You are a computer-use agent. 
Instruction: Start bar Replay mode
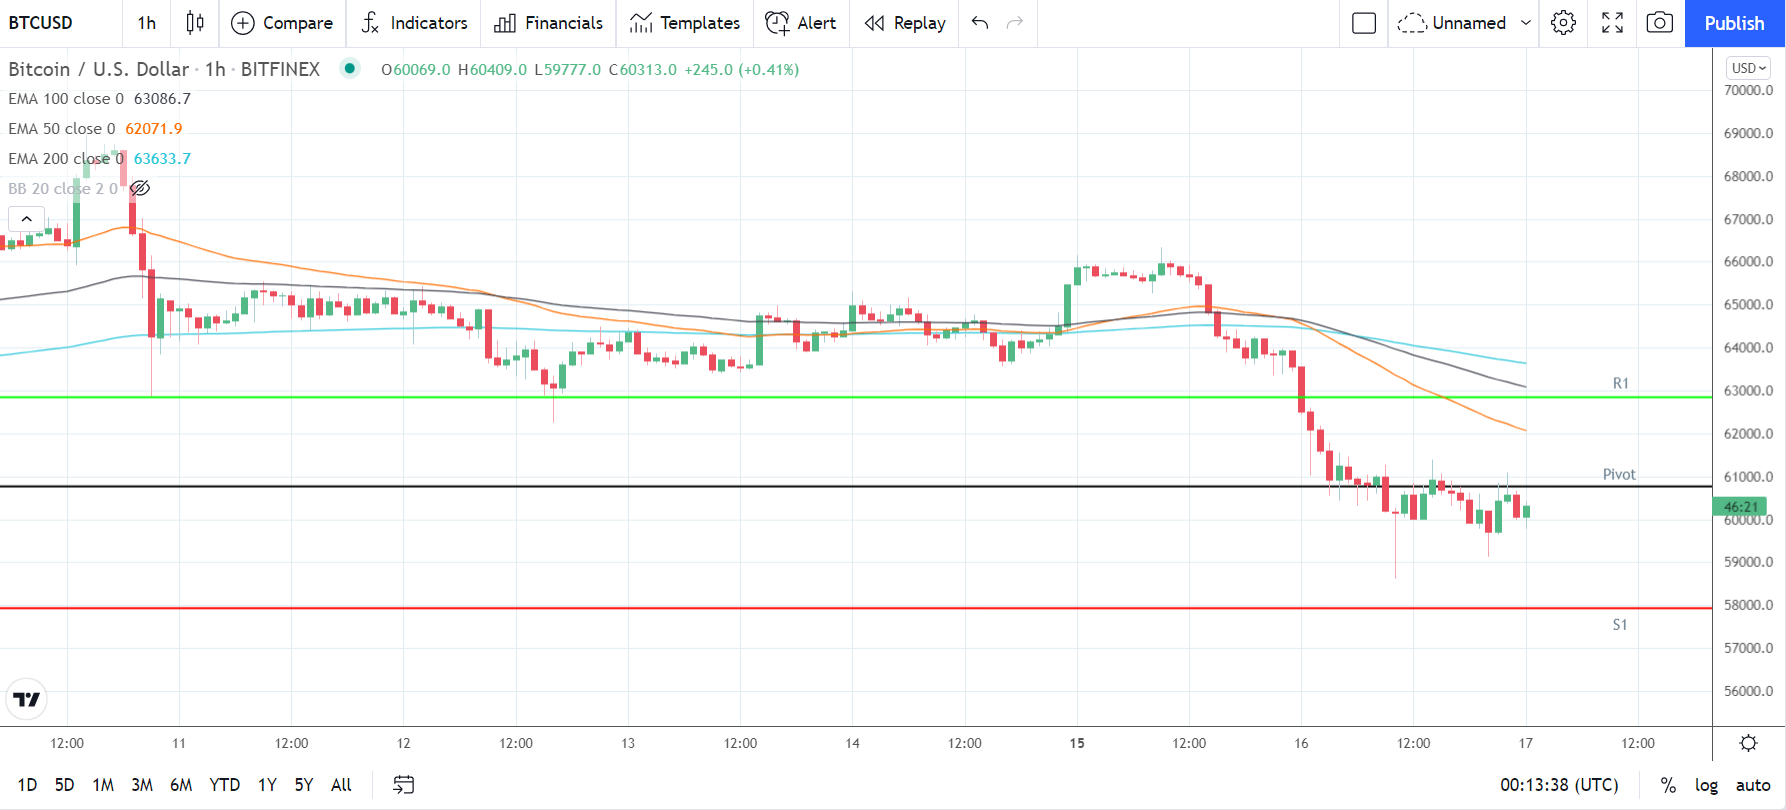(x=905, y=23)
